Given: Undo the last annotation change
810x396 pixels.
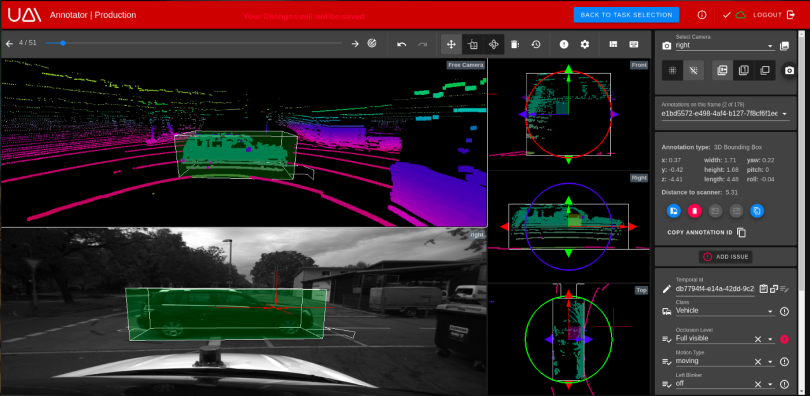Looking at the screenshot, I should click(x=401, y=44).
